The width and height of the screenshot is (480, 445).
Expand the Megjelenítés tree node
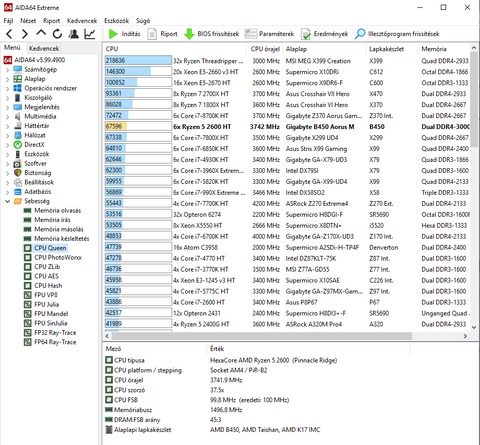[x=7, y=107]
